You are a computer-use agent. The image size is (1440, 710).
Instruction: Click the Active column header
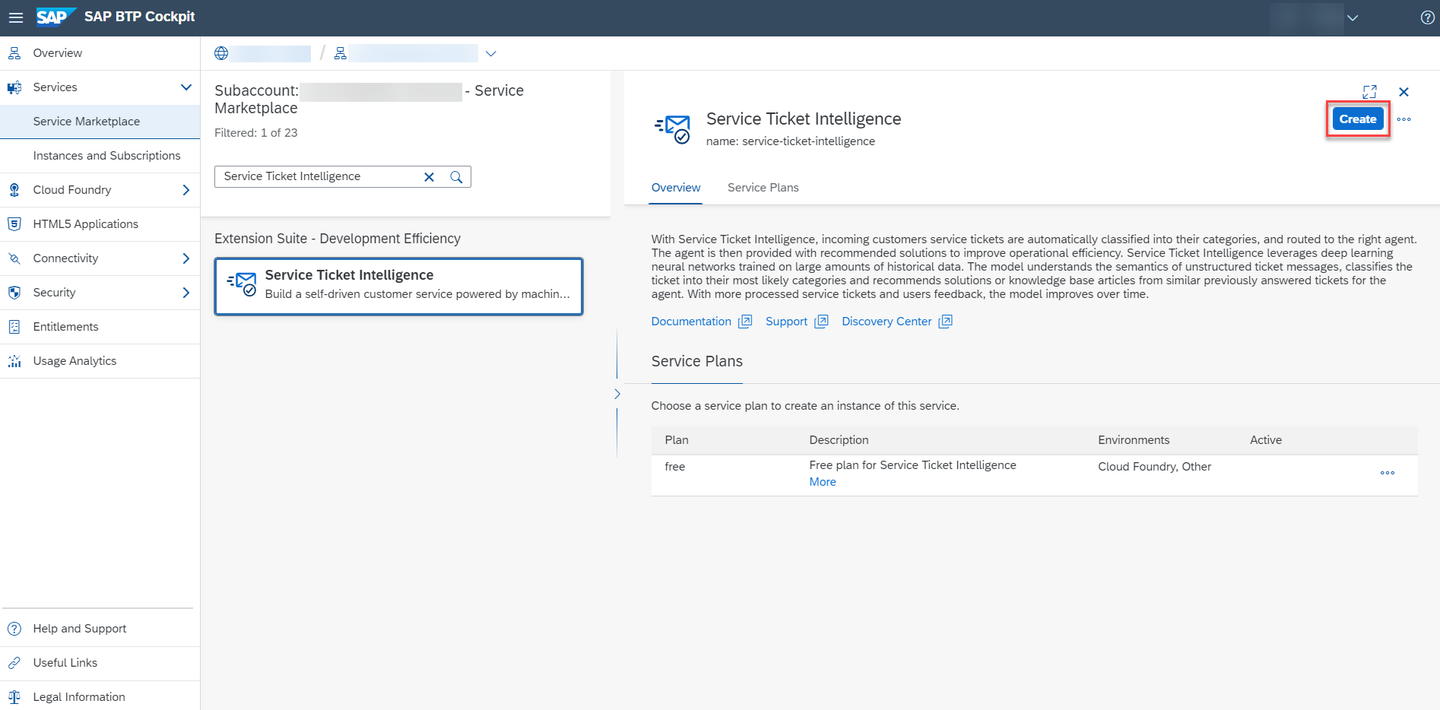[x=1266, y=440]
